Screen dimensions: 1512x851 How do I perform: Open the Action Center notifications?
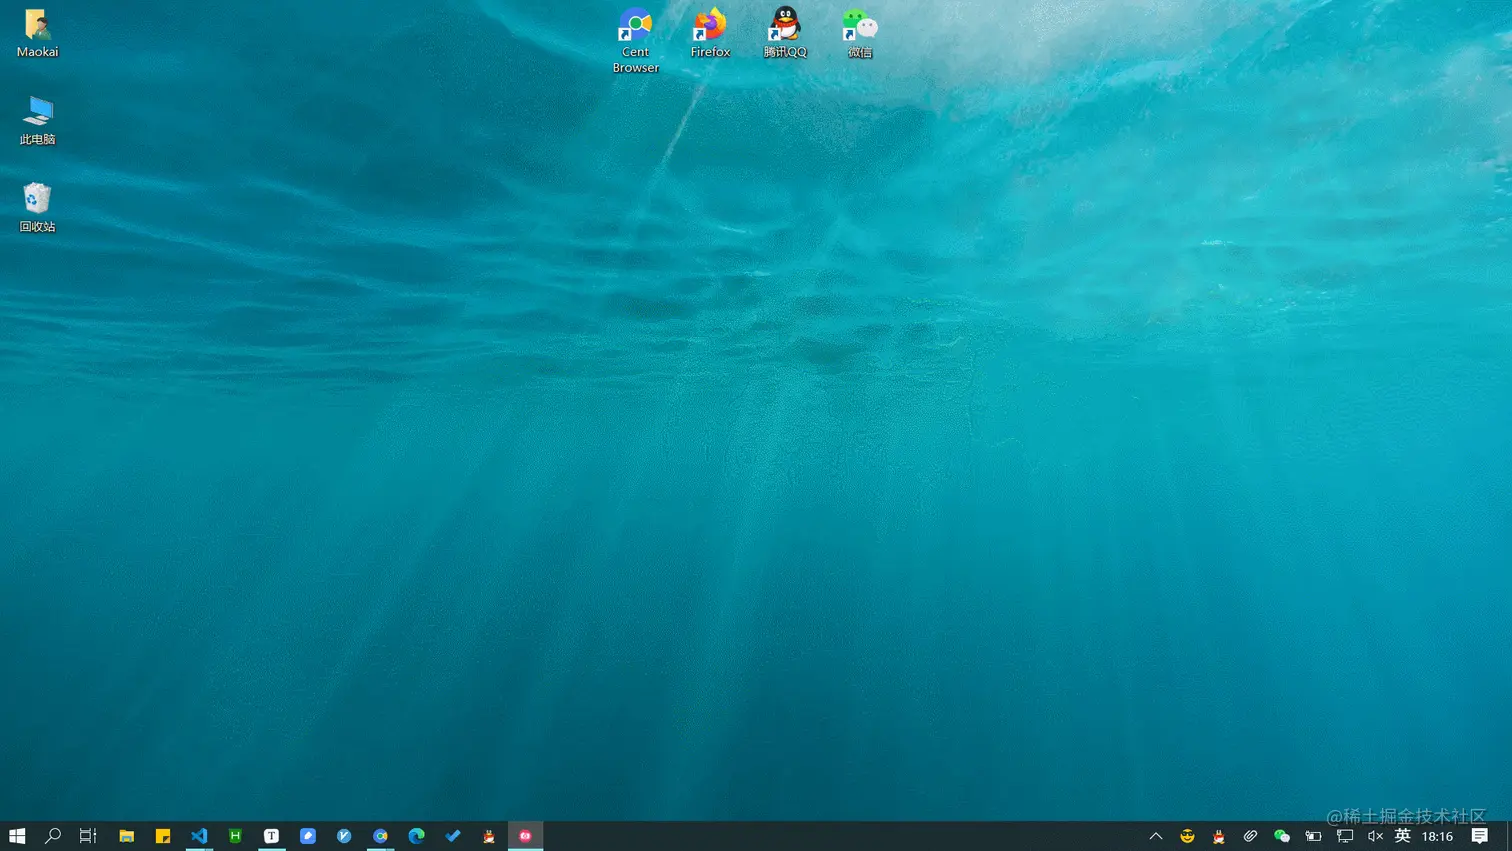click(1480, 836)
